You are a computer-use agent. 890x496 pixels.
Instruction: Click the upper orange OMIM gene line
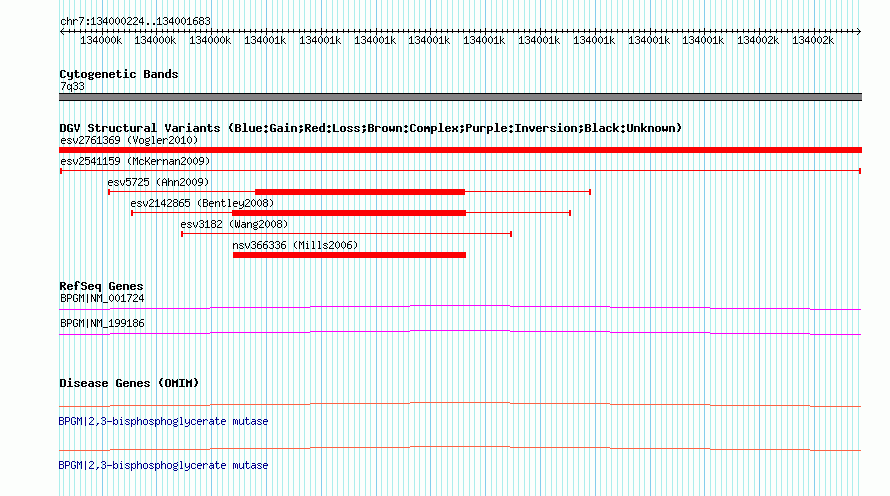pos(460,405)
